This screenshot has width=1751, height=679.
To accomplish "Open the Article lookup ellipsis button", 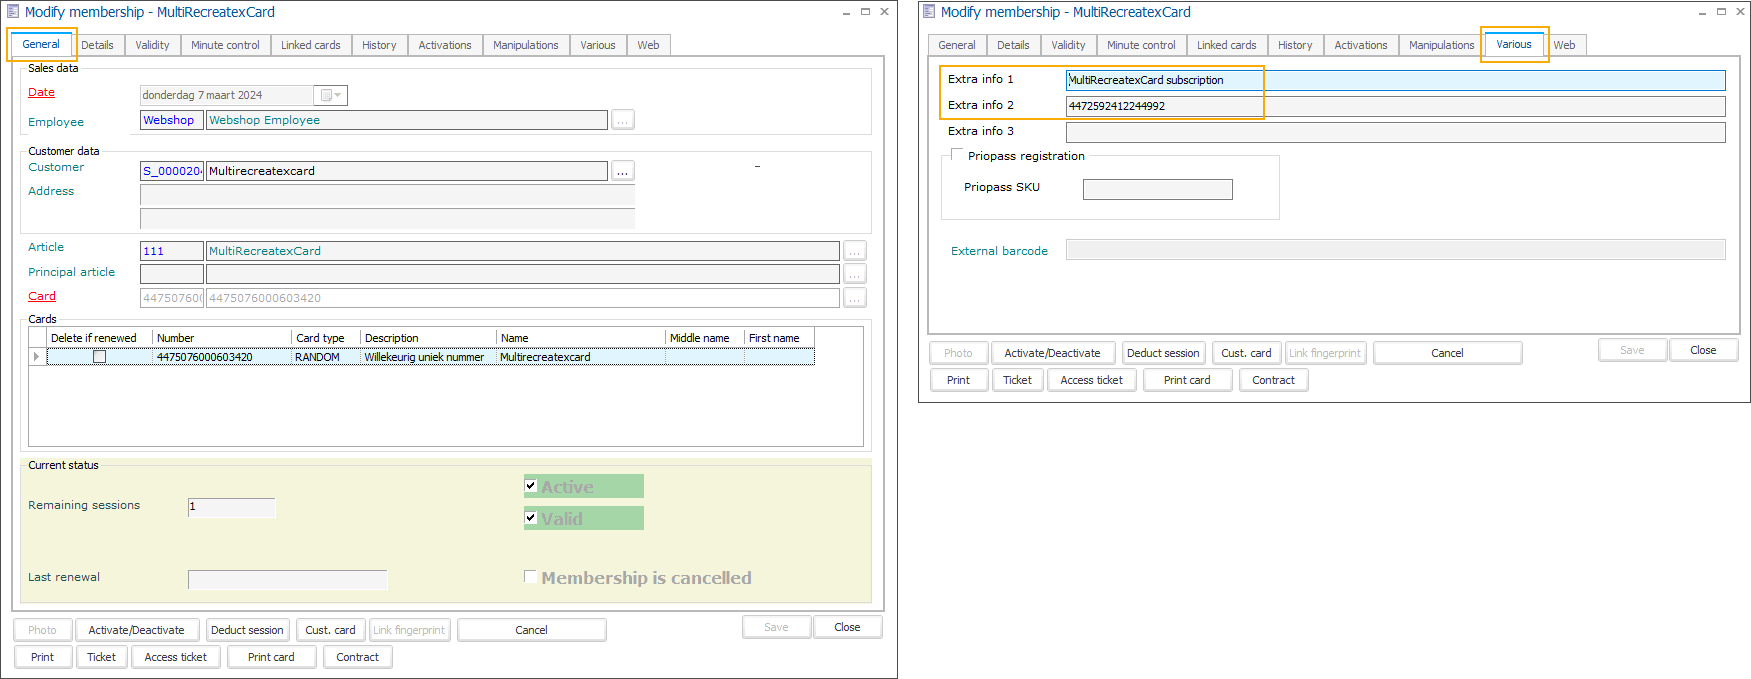I will tap(854, 251).
